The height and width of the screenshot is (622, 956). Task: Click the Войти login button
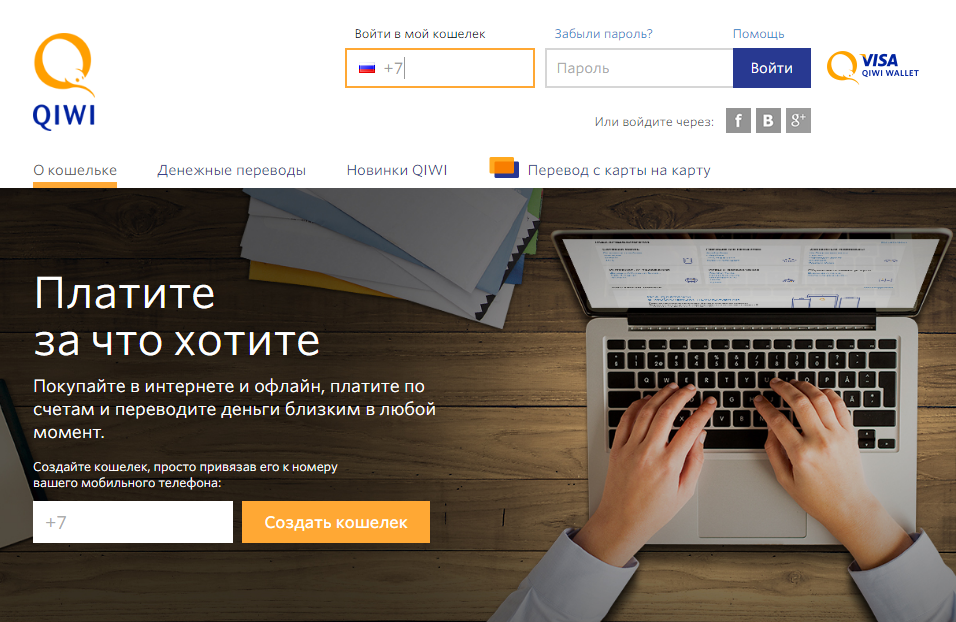(772, 68)
